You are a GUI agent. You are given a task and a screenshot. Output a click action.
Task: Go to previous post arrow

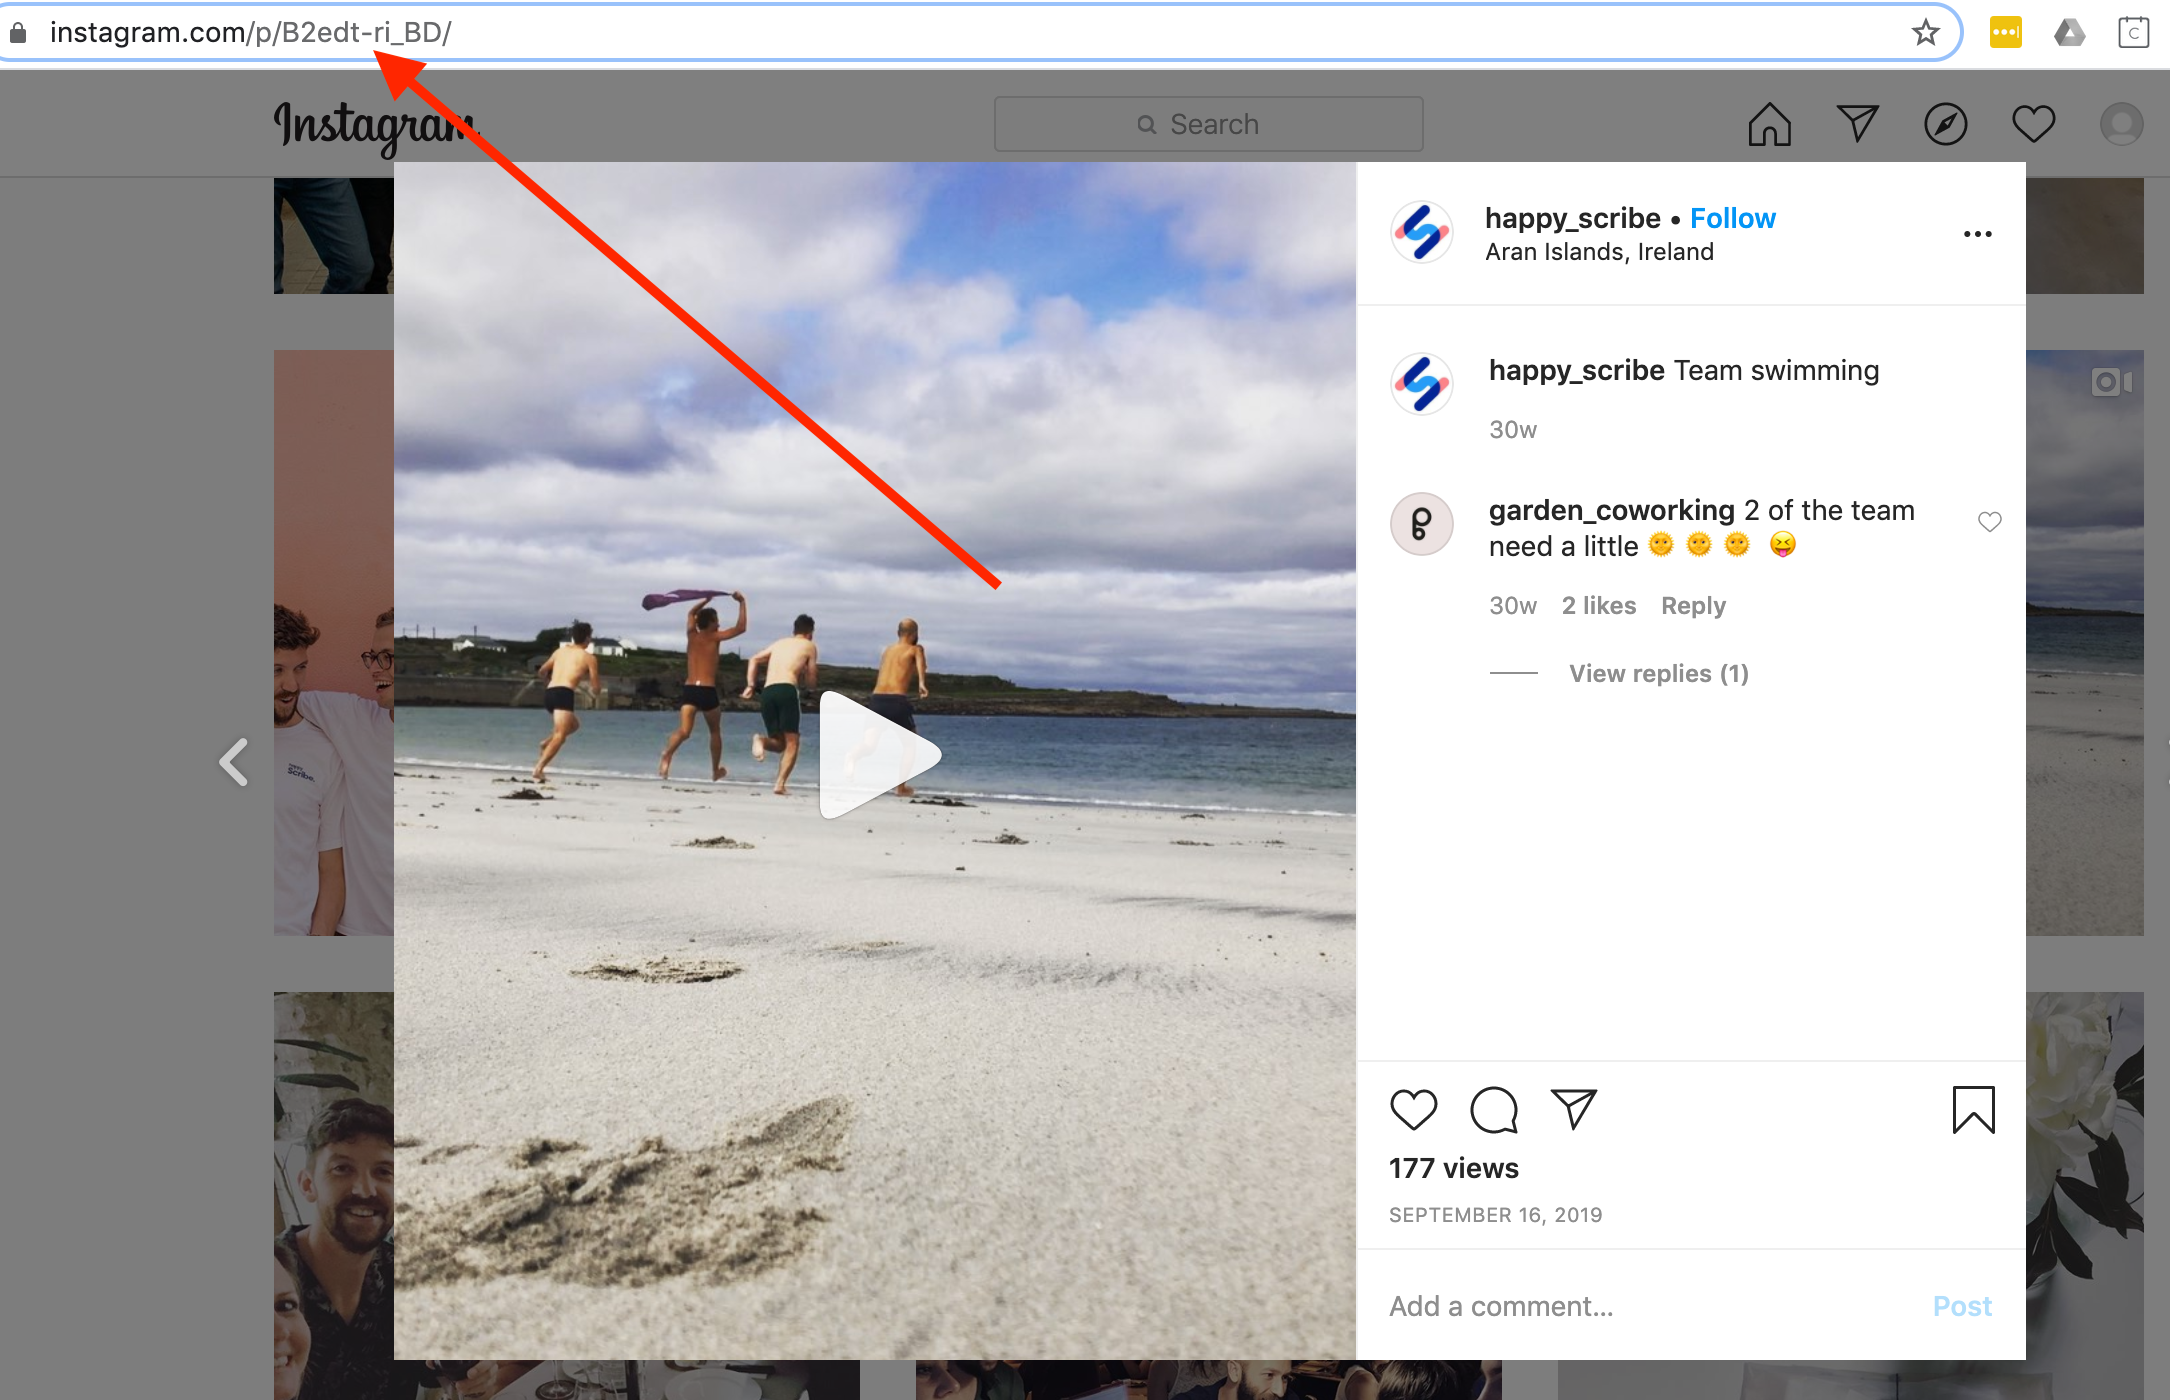234,762
